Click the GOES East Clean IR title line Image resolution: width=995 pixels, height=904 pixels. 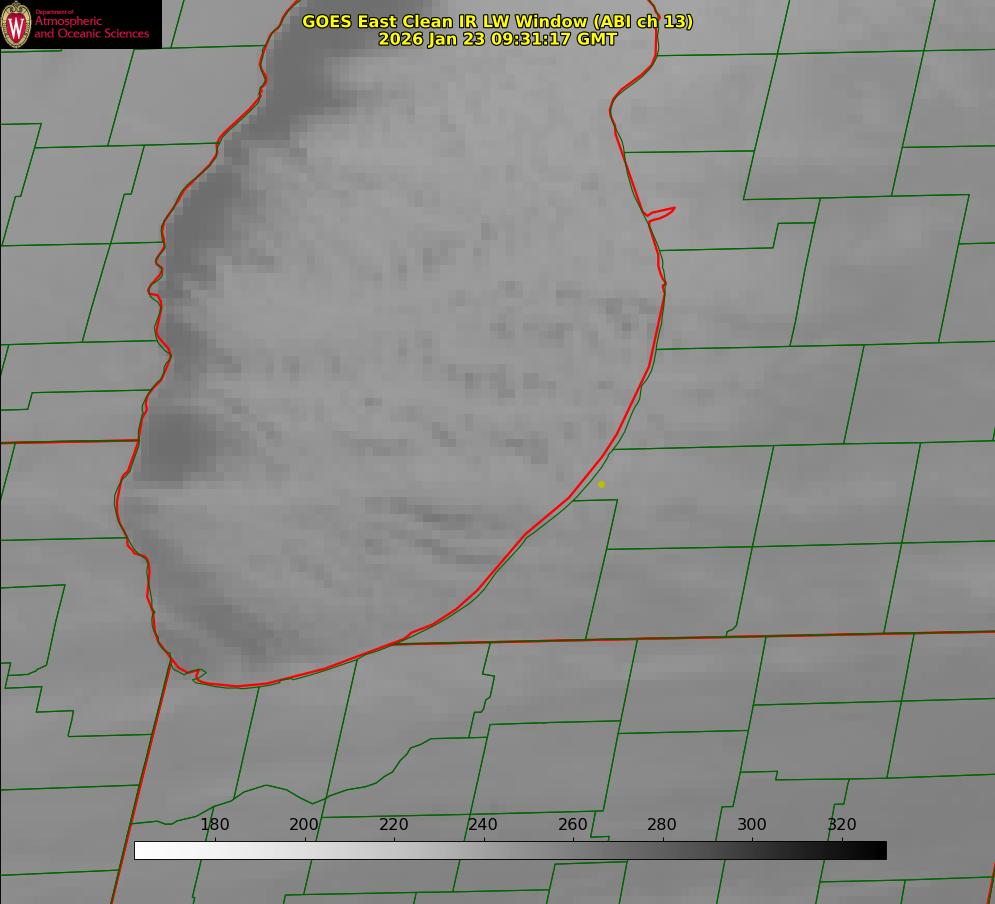498,21
